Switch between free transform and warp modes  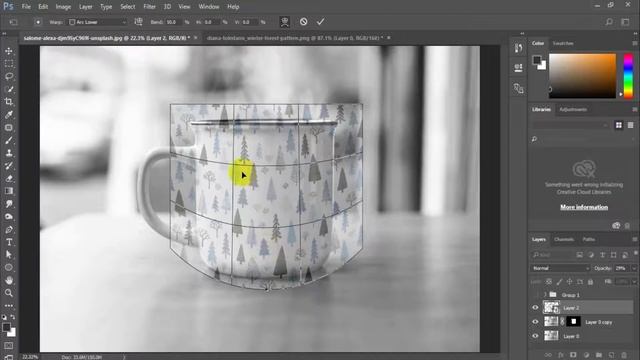[x=284, y=22]
